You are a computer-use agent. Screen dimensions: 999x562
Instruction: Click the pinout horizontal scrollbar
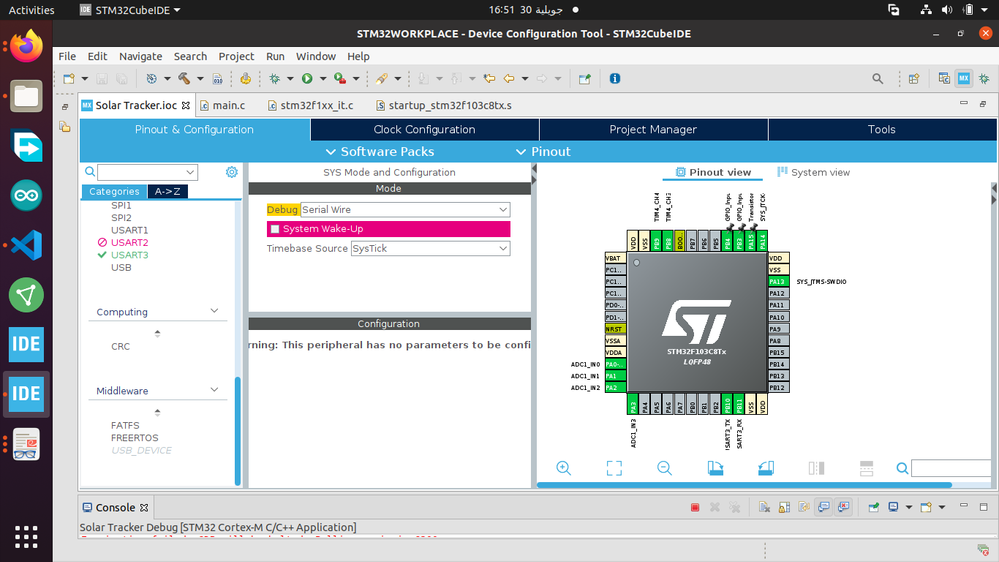tap(744, 486)
